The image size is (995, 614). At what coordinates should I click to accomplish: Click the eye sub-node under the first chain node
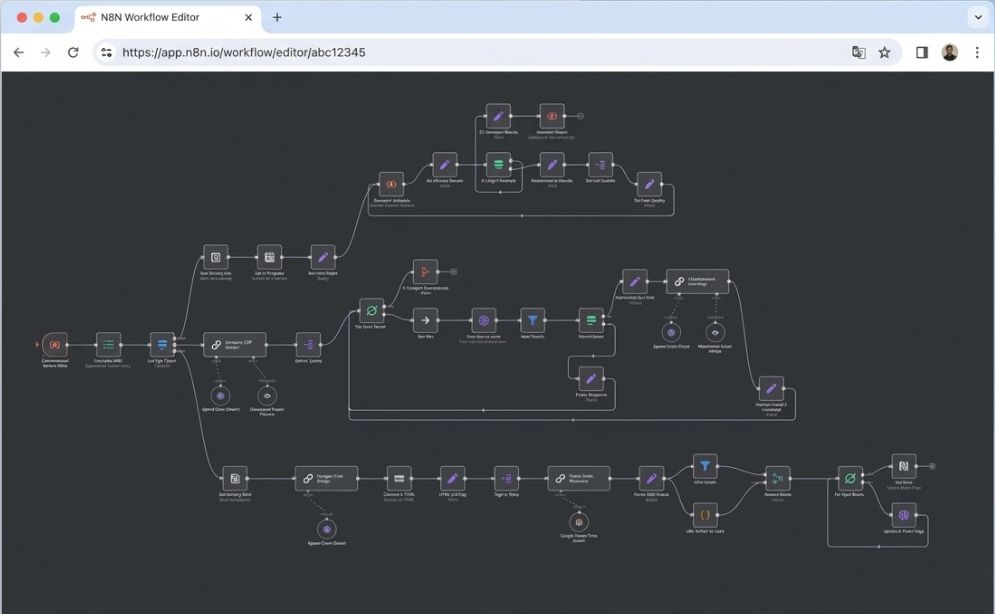(267, 396)
